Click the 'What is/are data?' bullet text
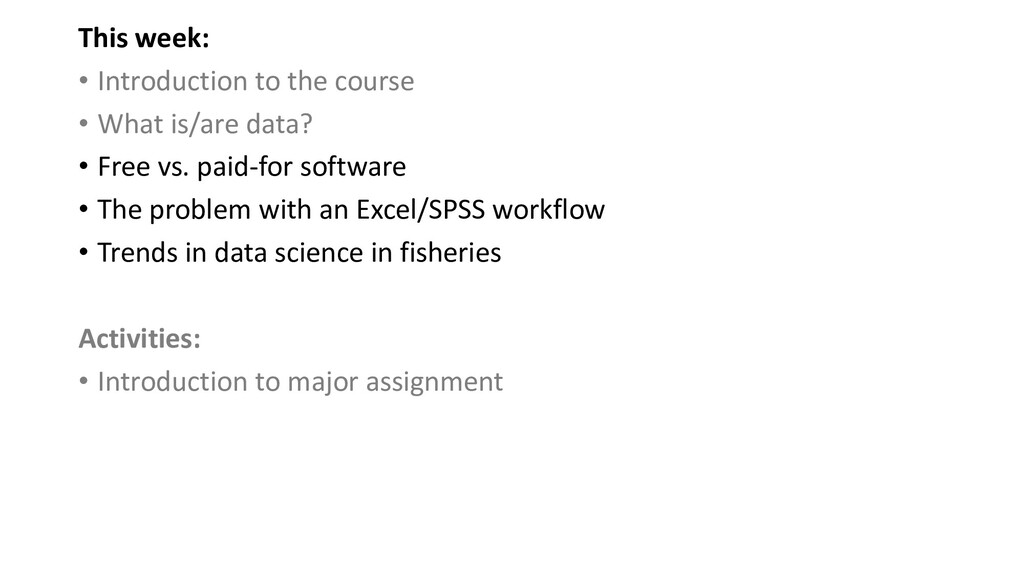1024x576 pixels. pyautogui.click(x=205, y=124)
